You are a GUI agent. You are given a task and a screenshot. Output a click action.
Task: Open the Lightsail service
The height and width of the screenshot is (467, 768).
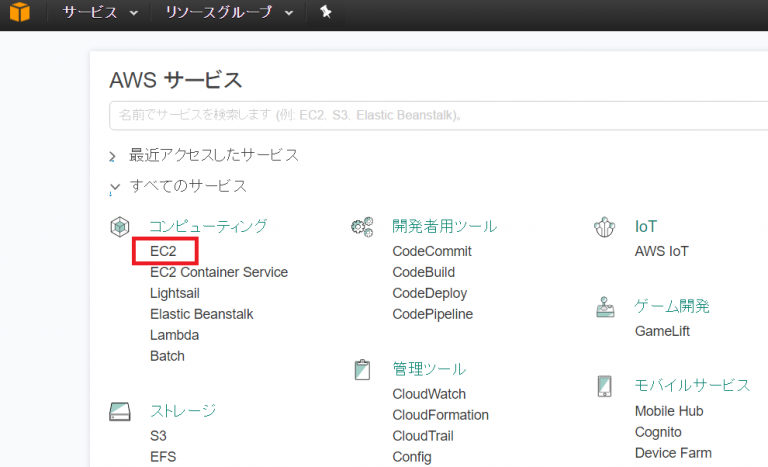pos(175,293)
